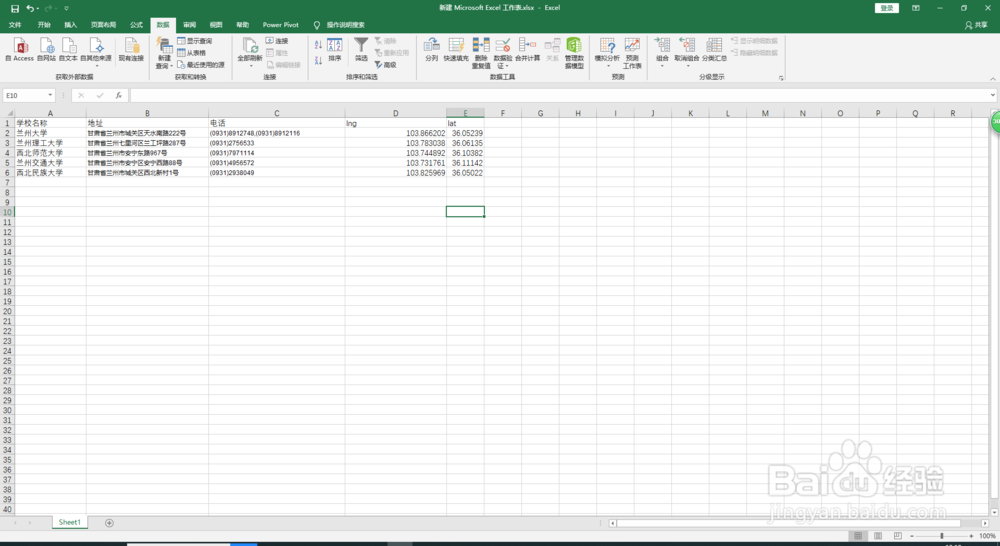Click the Save icon in Quick Access Toolbar
1000x546 pixels.
(x=15, y=8)
